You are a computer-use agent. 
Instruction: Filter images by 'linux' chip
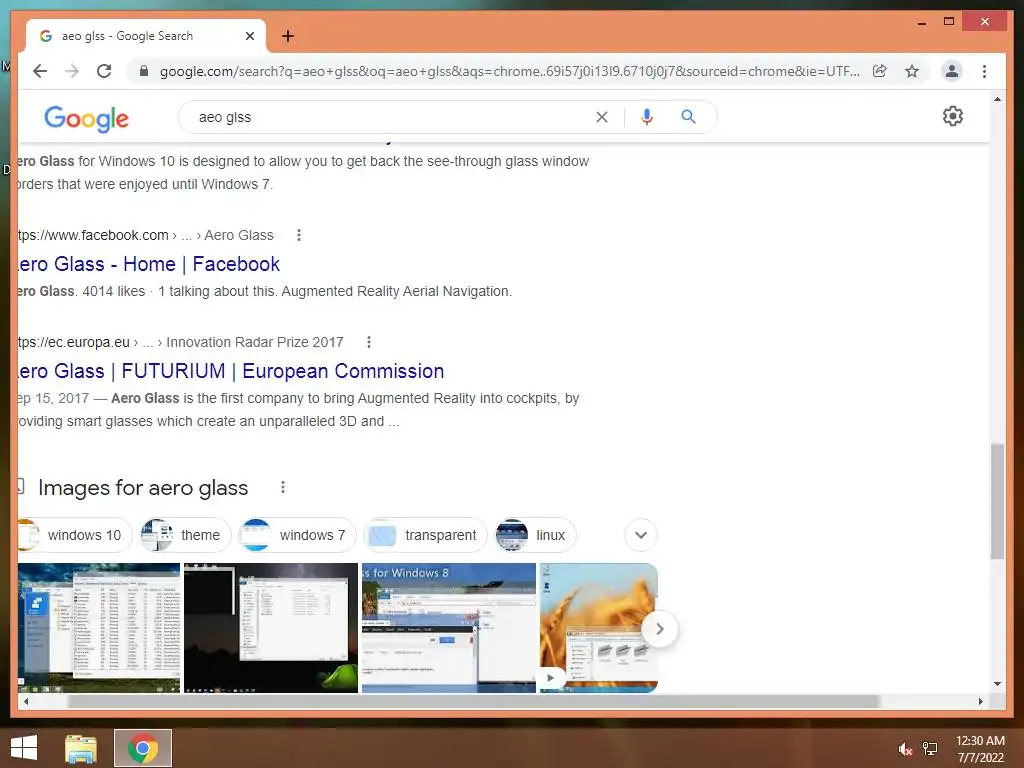tap(536, 535)
